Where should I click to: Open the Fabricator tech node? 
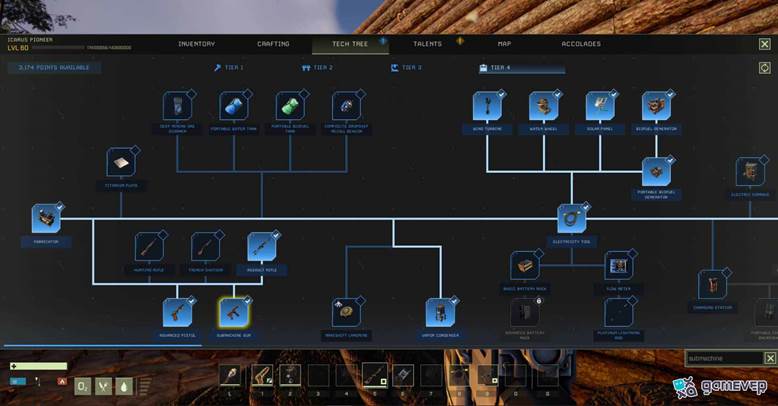pos(46,218)
